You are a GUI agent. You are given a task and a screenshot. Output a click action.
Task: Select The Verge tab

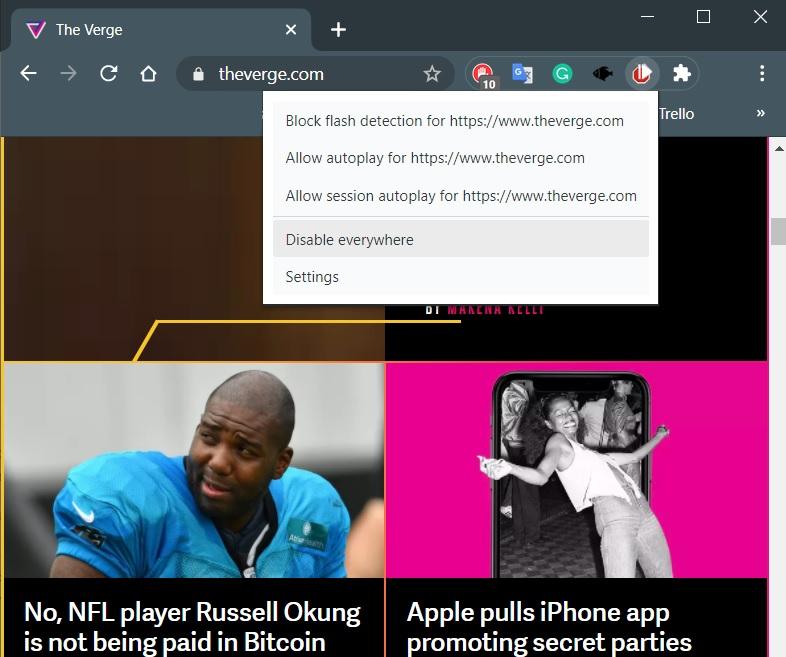pyautogui.click(x=160, y=30)
